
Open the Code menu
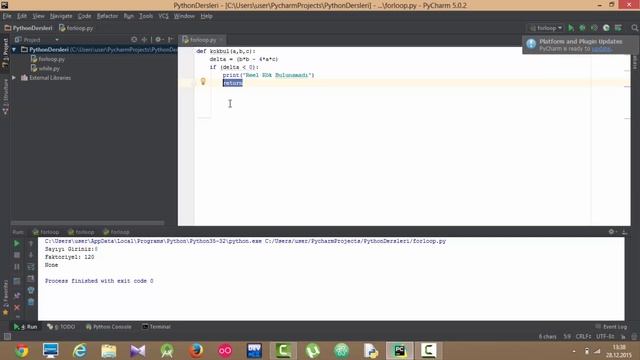point(84,16)
